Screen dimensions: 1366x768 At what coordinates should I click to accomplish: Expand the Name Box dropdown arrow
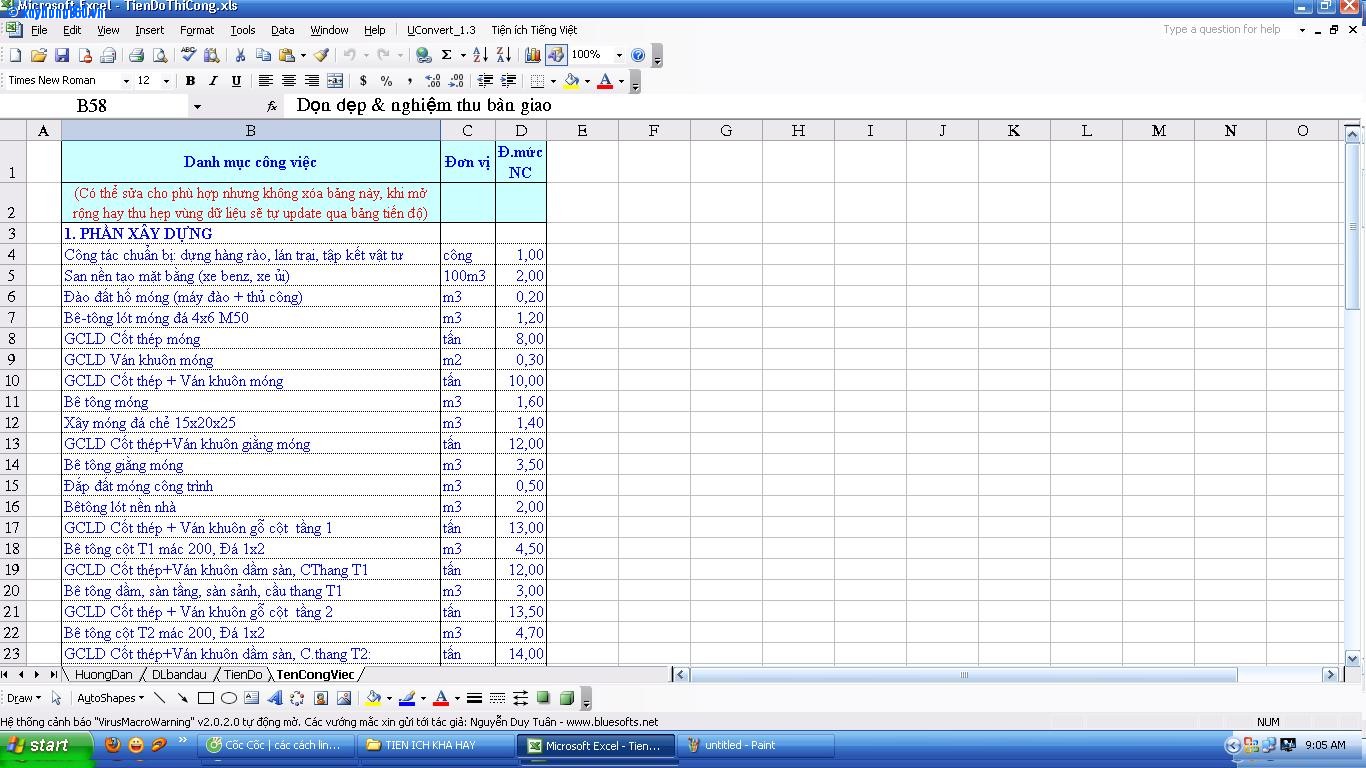pos(197,106)
